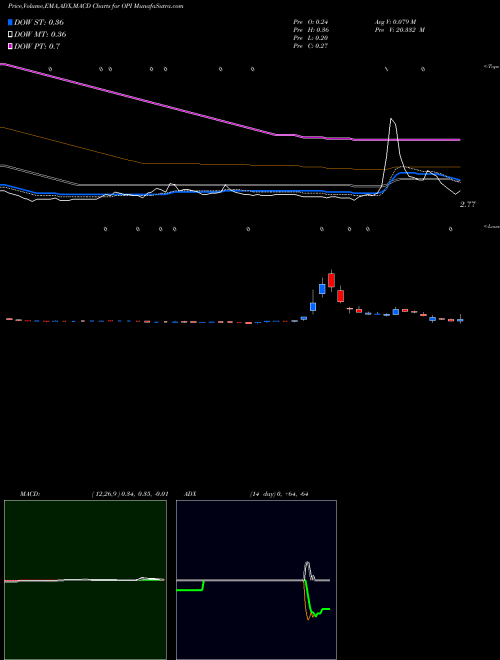
Task: Select the 'DOW ST: 0.36' label
Action: click(x=39, y=22)
